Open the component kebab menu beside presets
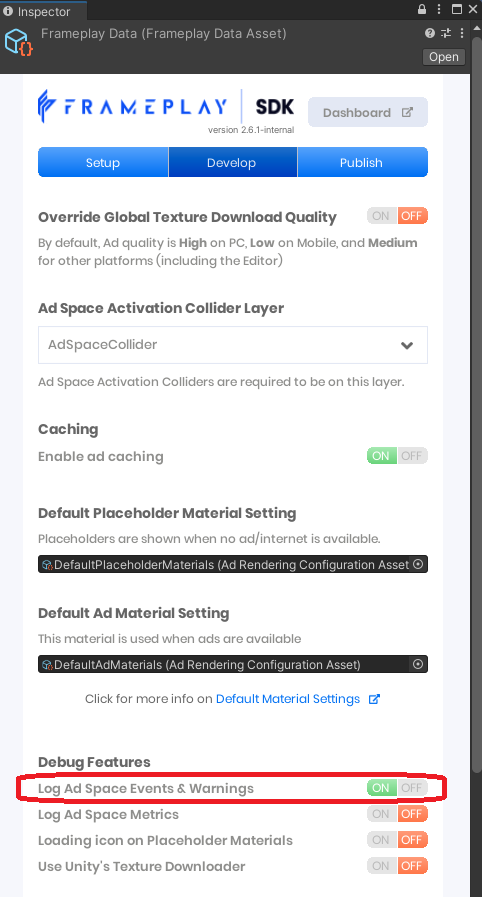482x897 pixels. tap(461, 33)
